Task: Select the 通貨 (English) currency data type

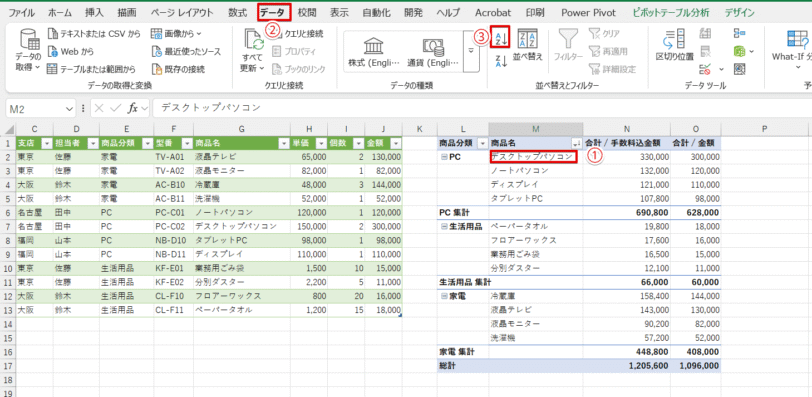Action: pyautogui.click(x=433, y=53)
